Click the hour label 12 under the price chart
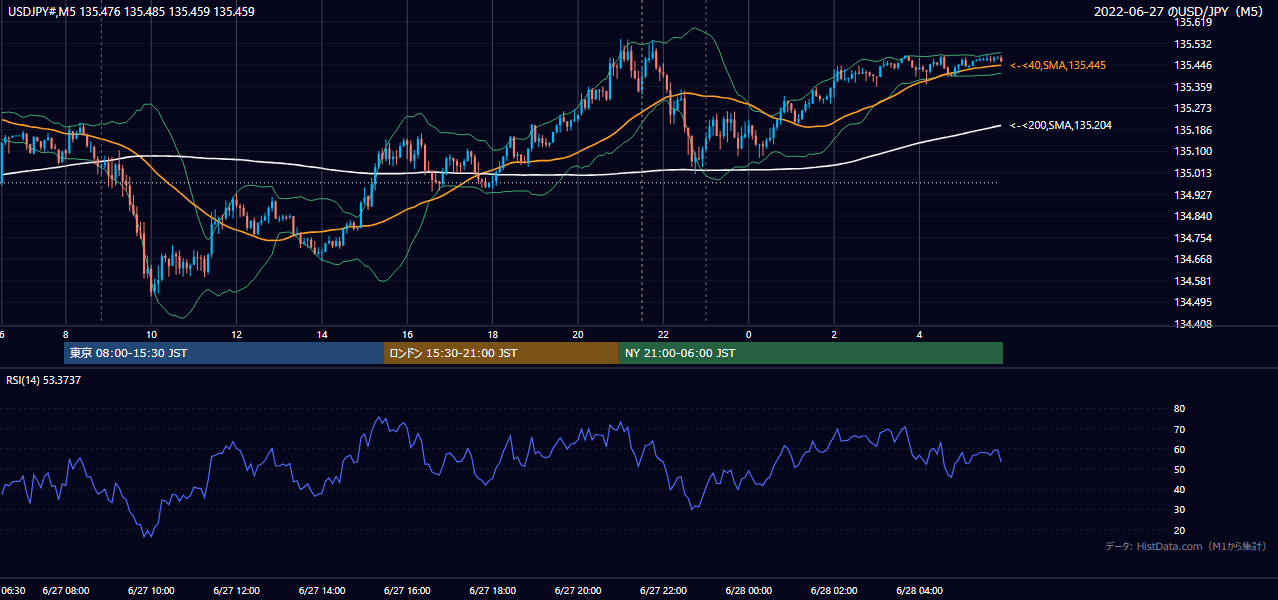Image resolution: width=1278 pixels, height=600 pixels. click(x=236, y=334)
